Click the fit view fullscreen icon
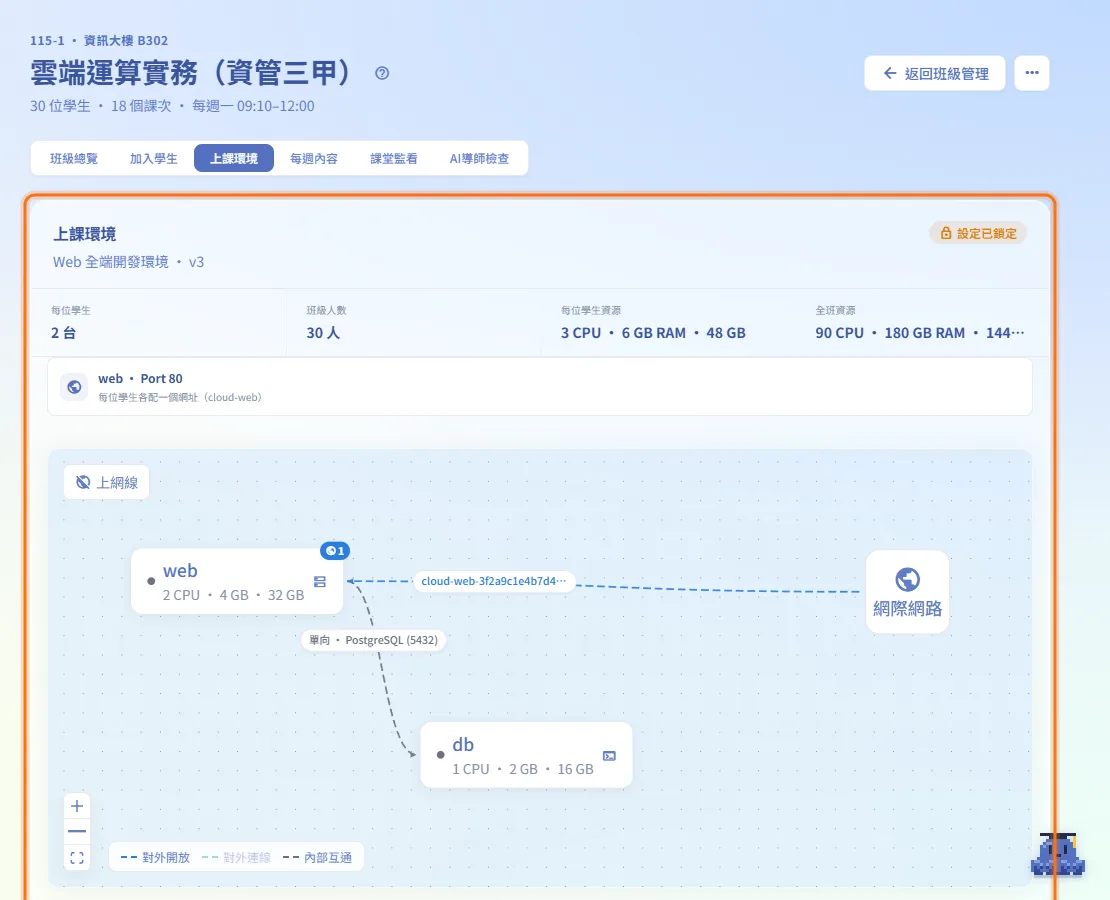 click(77, 858)
